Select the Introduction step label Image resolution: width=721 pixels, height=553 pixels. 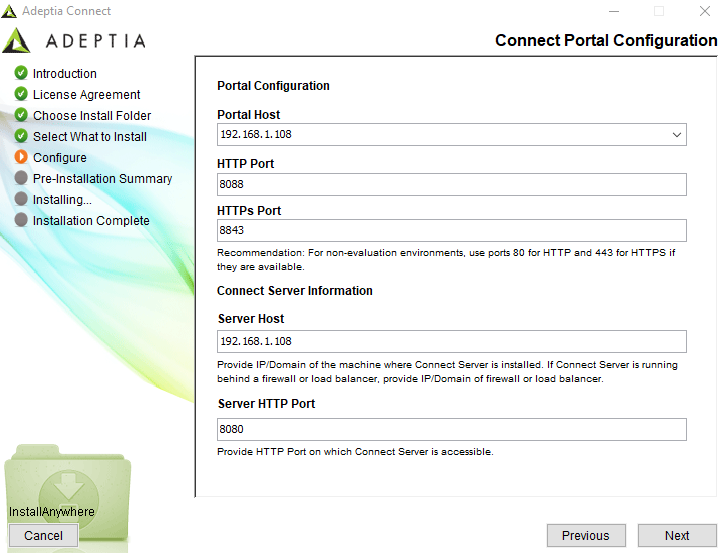(x=65, y=74)
